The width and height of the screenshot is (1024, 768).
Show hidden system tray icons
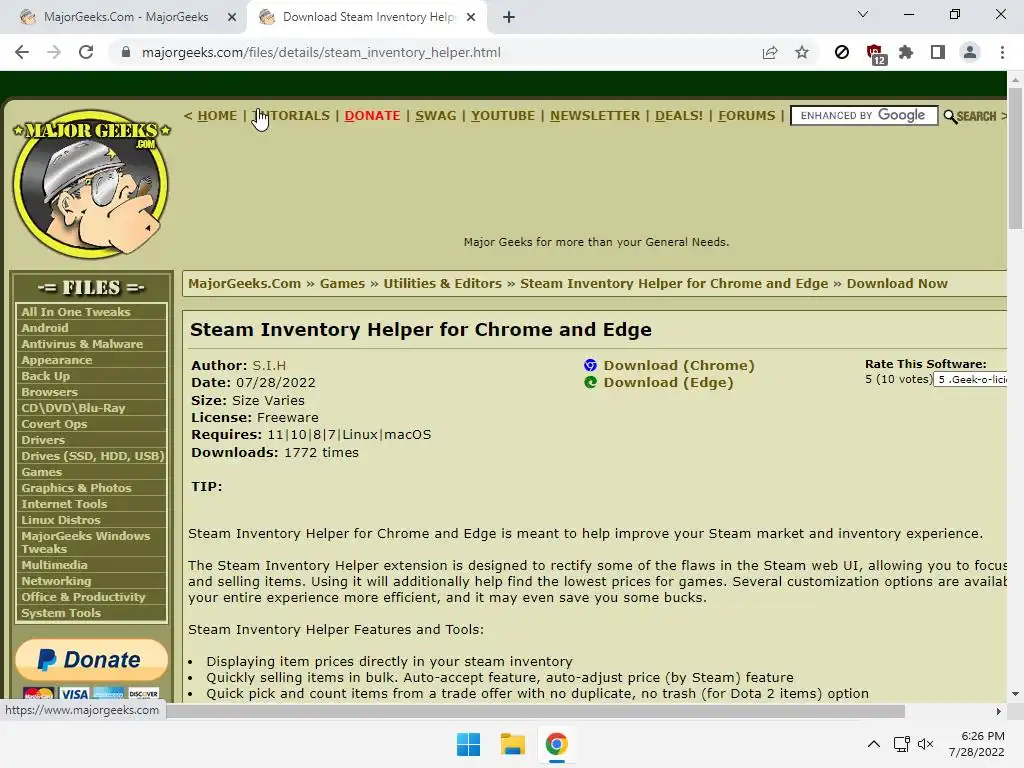coord(874,744)
